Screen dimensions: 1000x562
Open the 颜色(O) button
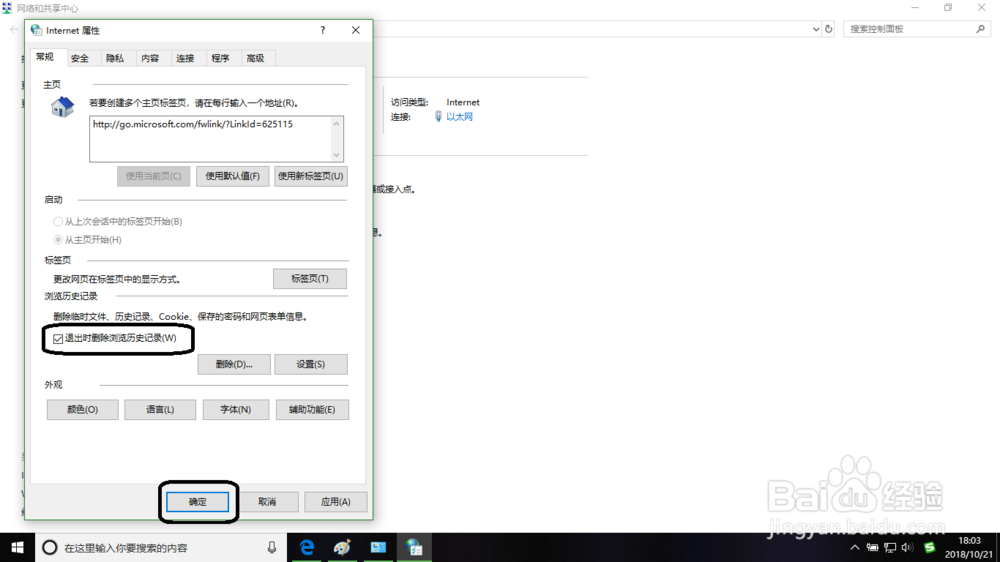click(82, 410)
